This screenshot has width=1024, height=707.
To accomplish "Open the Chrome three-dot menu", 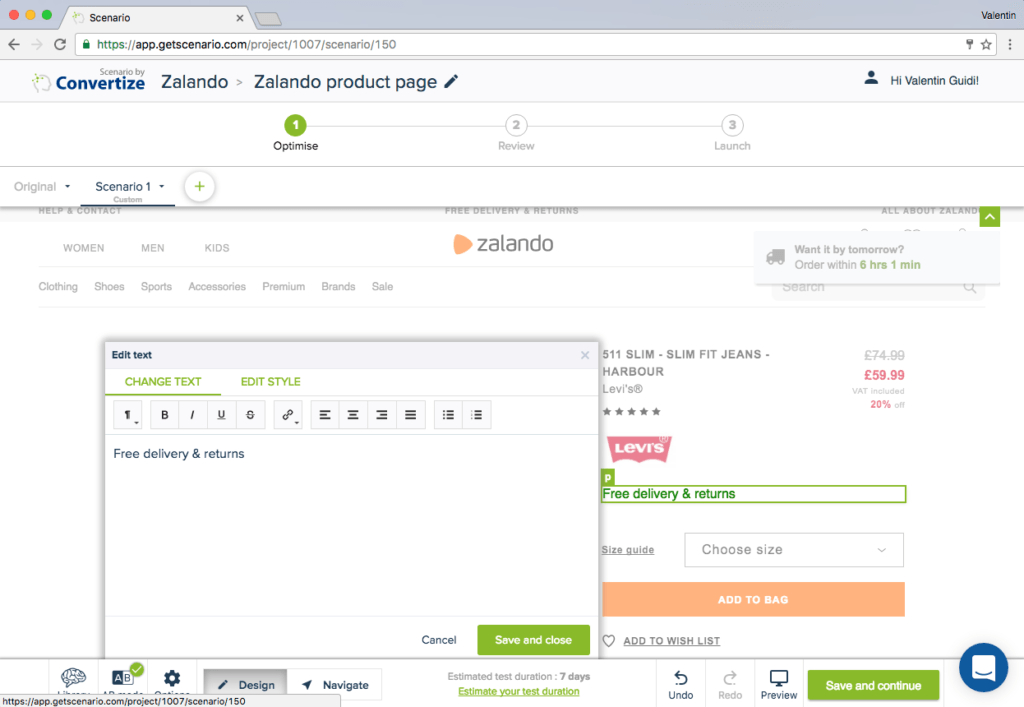I will coord(1010,44).
